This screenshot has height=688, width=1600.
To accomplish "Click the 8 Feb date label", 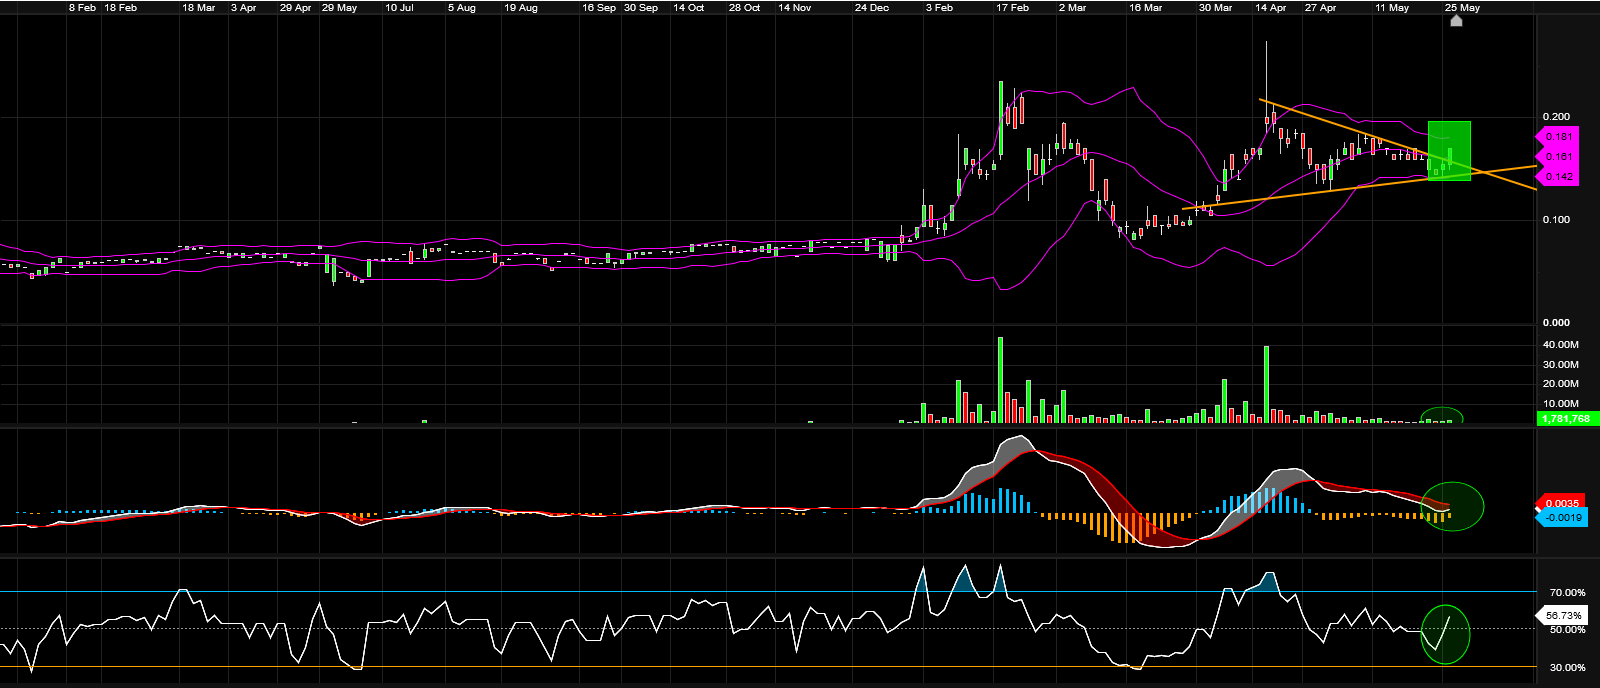I will pos(82,7).
